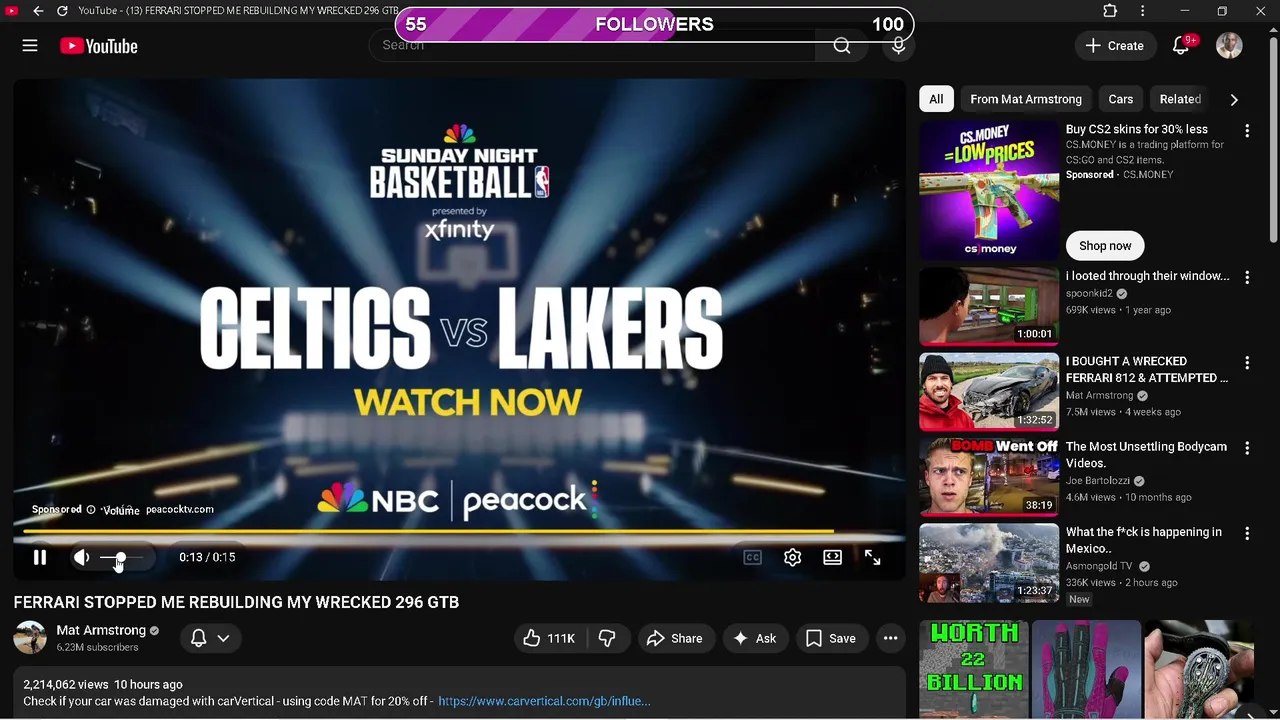Image resolution: width=1280 pixels, height=720 pixels.
Task: Open Joe Bartolozzi channel name
Action: tap(1098, 481)
